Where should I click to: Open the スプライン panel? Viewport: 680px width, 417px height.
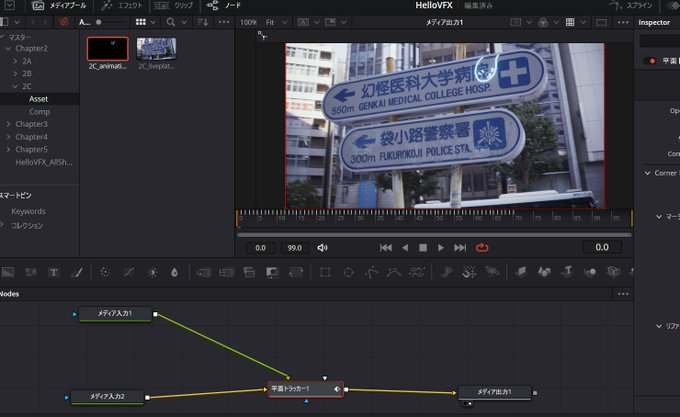click(631, 6)
